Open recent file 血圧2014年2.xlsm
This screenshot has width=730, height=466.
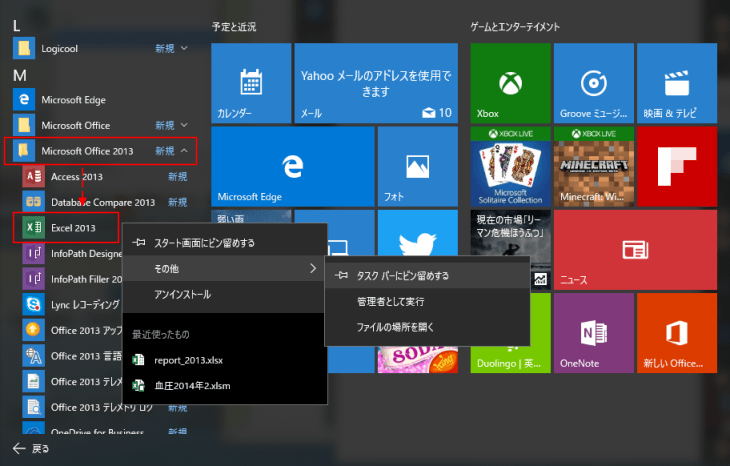(x=224, y=385)
